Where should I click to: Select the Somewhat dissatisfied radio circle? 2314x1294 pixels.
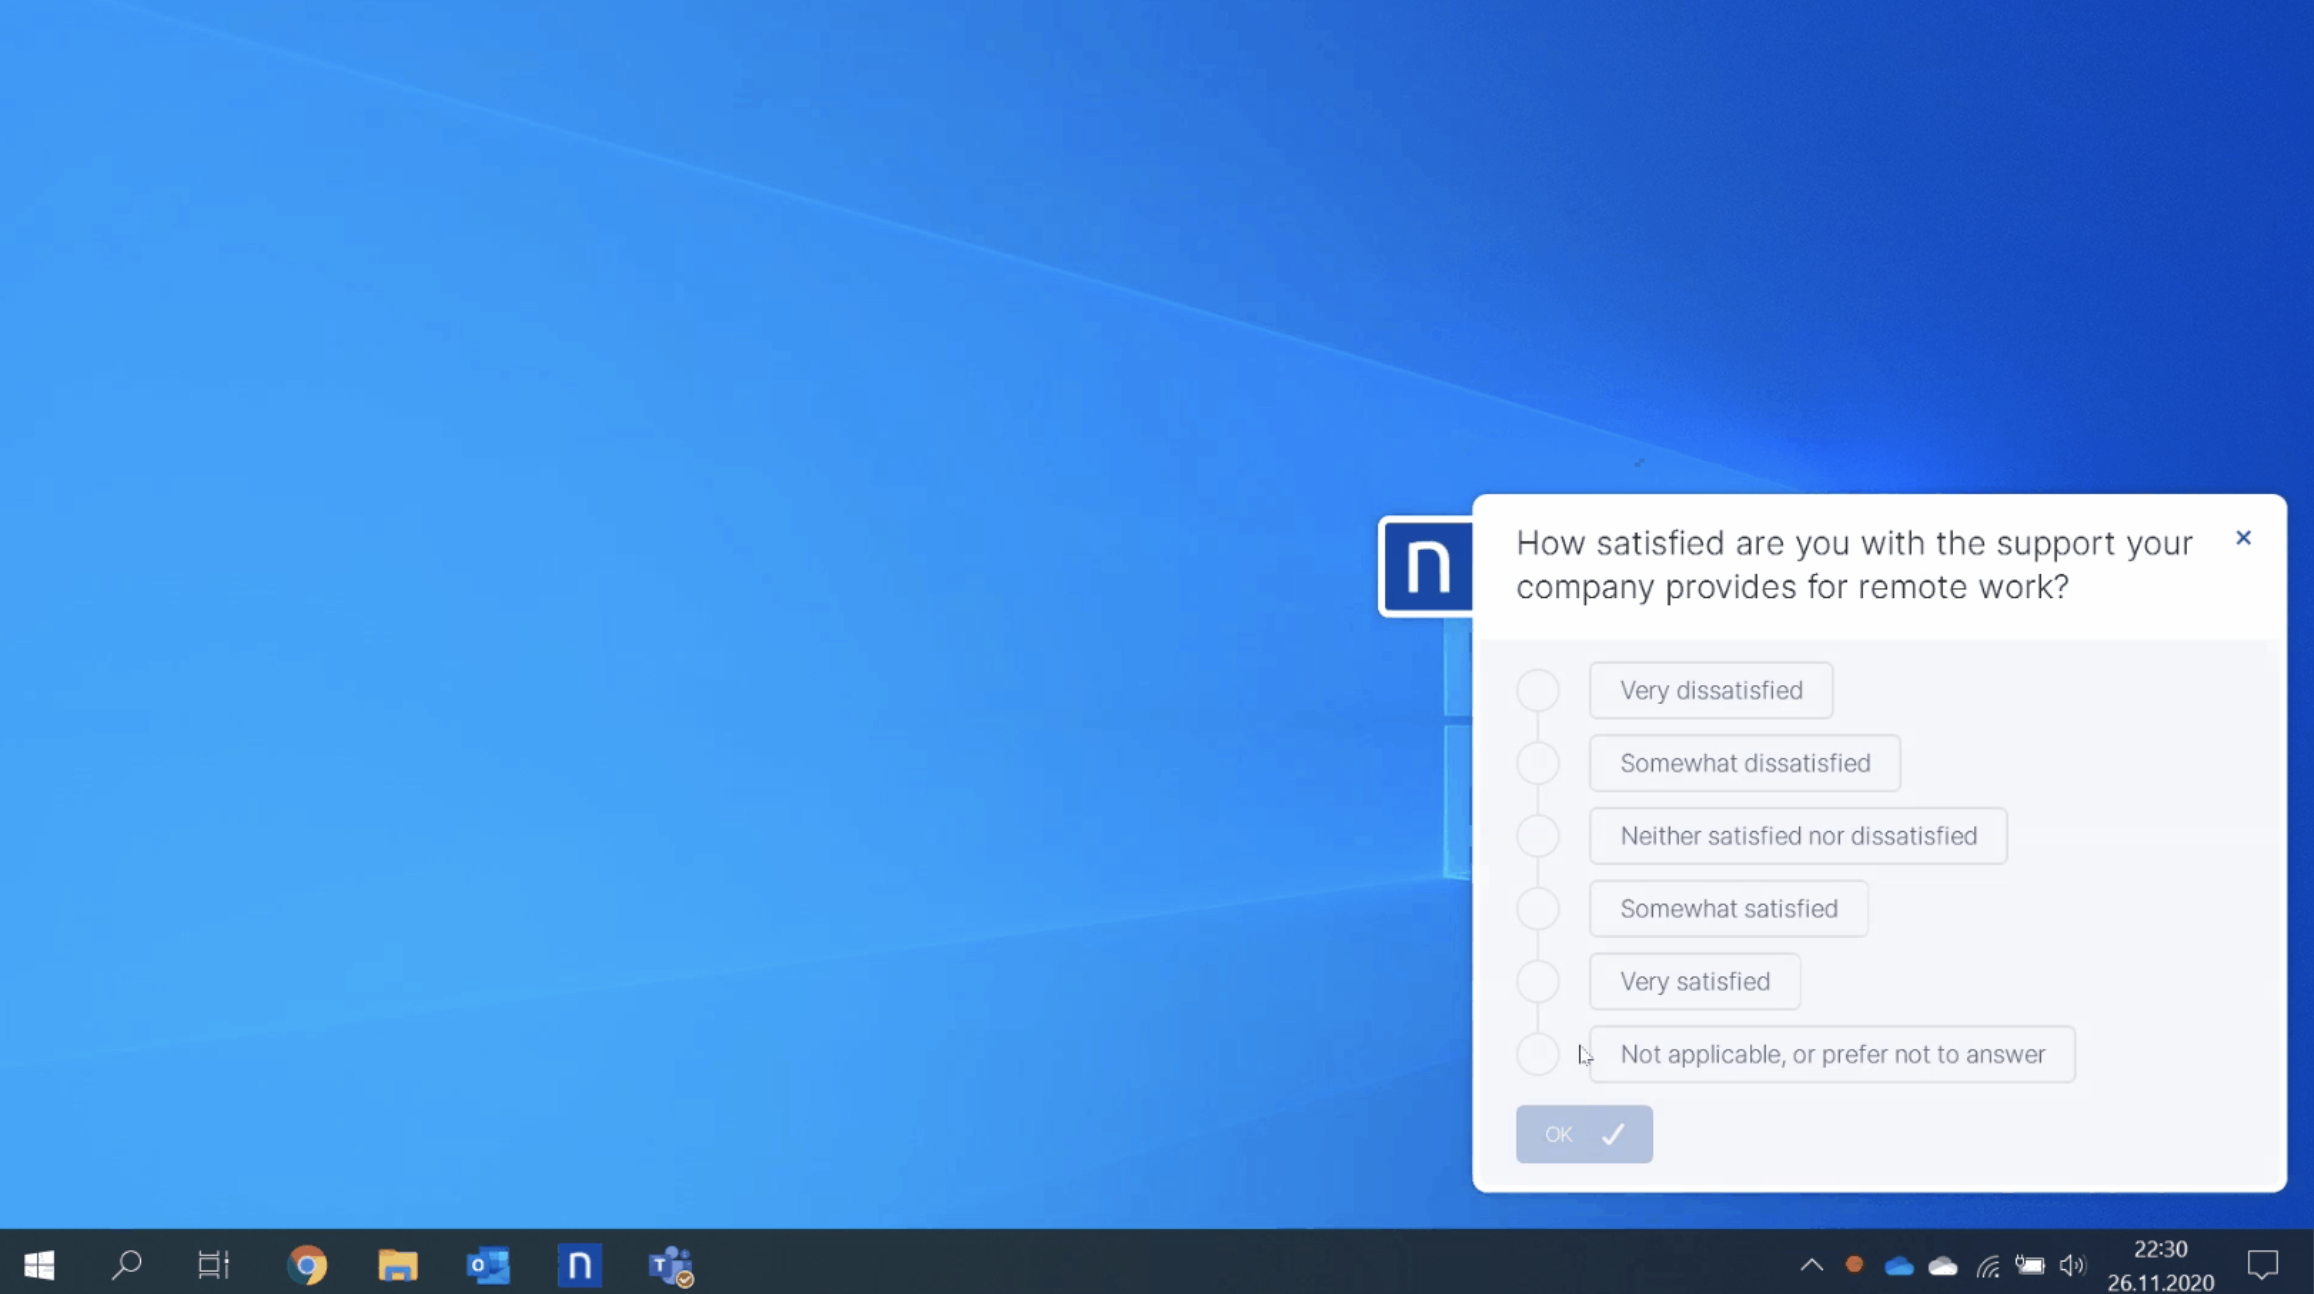click(x=1537, y=763)
